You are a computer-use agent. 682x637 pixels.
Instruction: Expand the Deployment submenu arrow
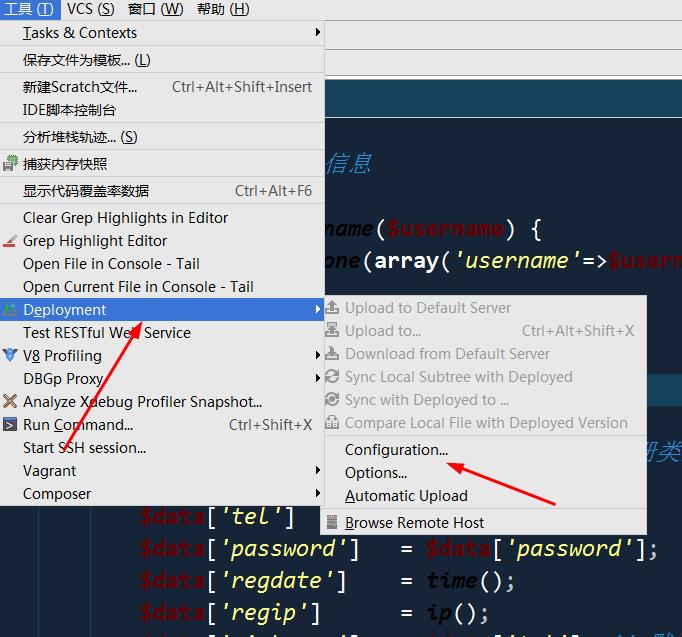click(318, 309)
